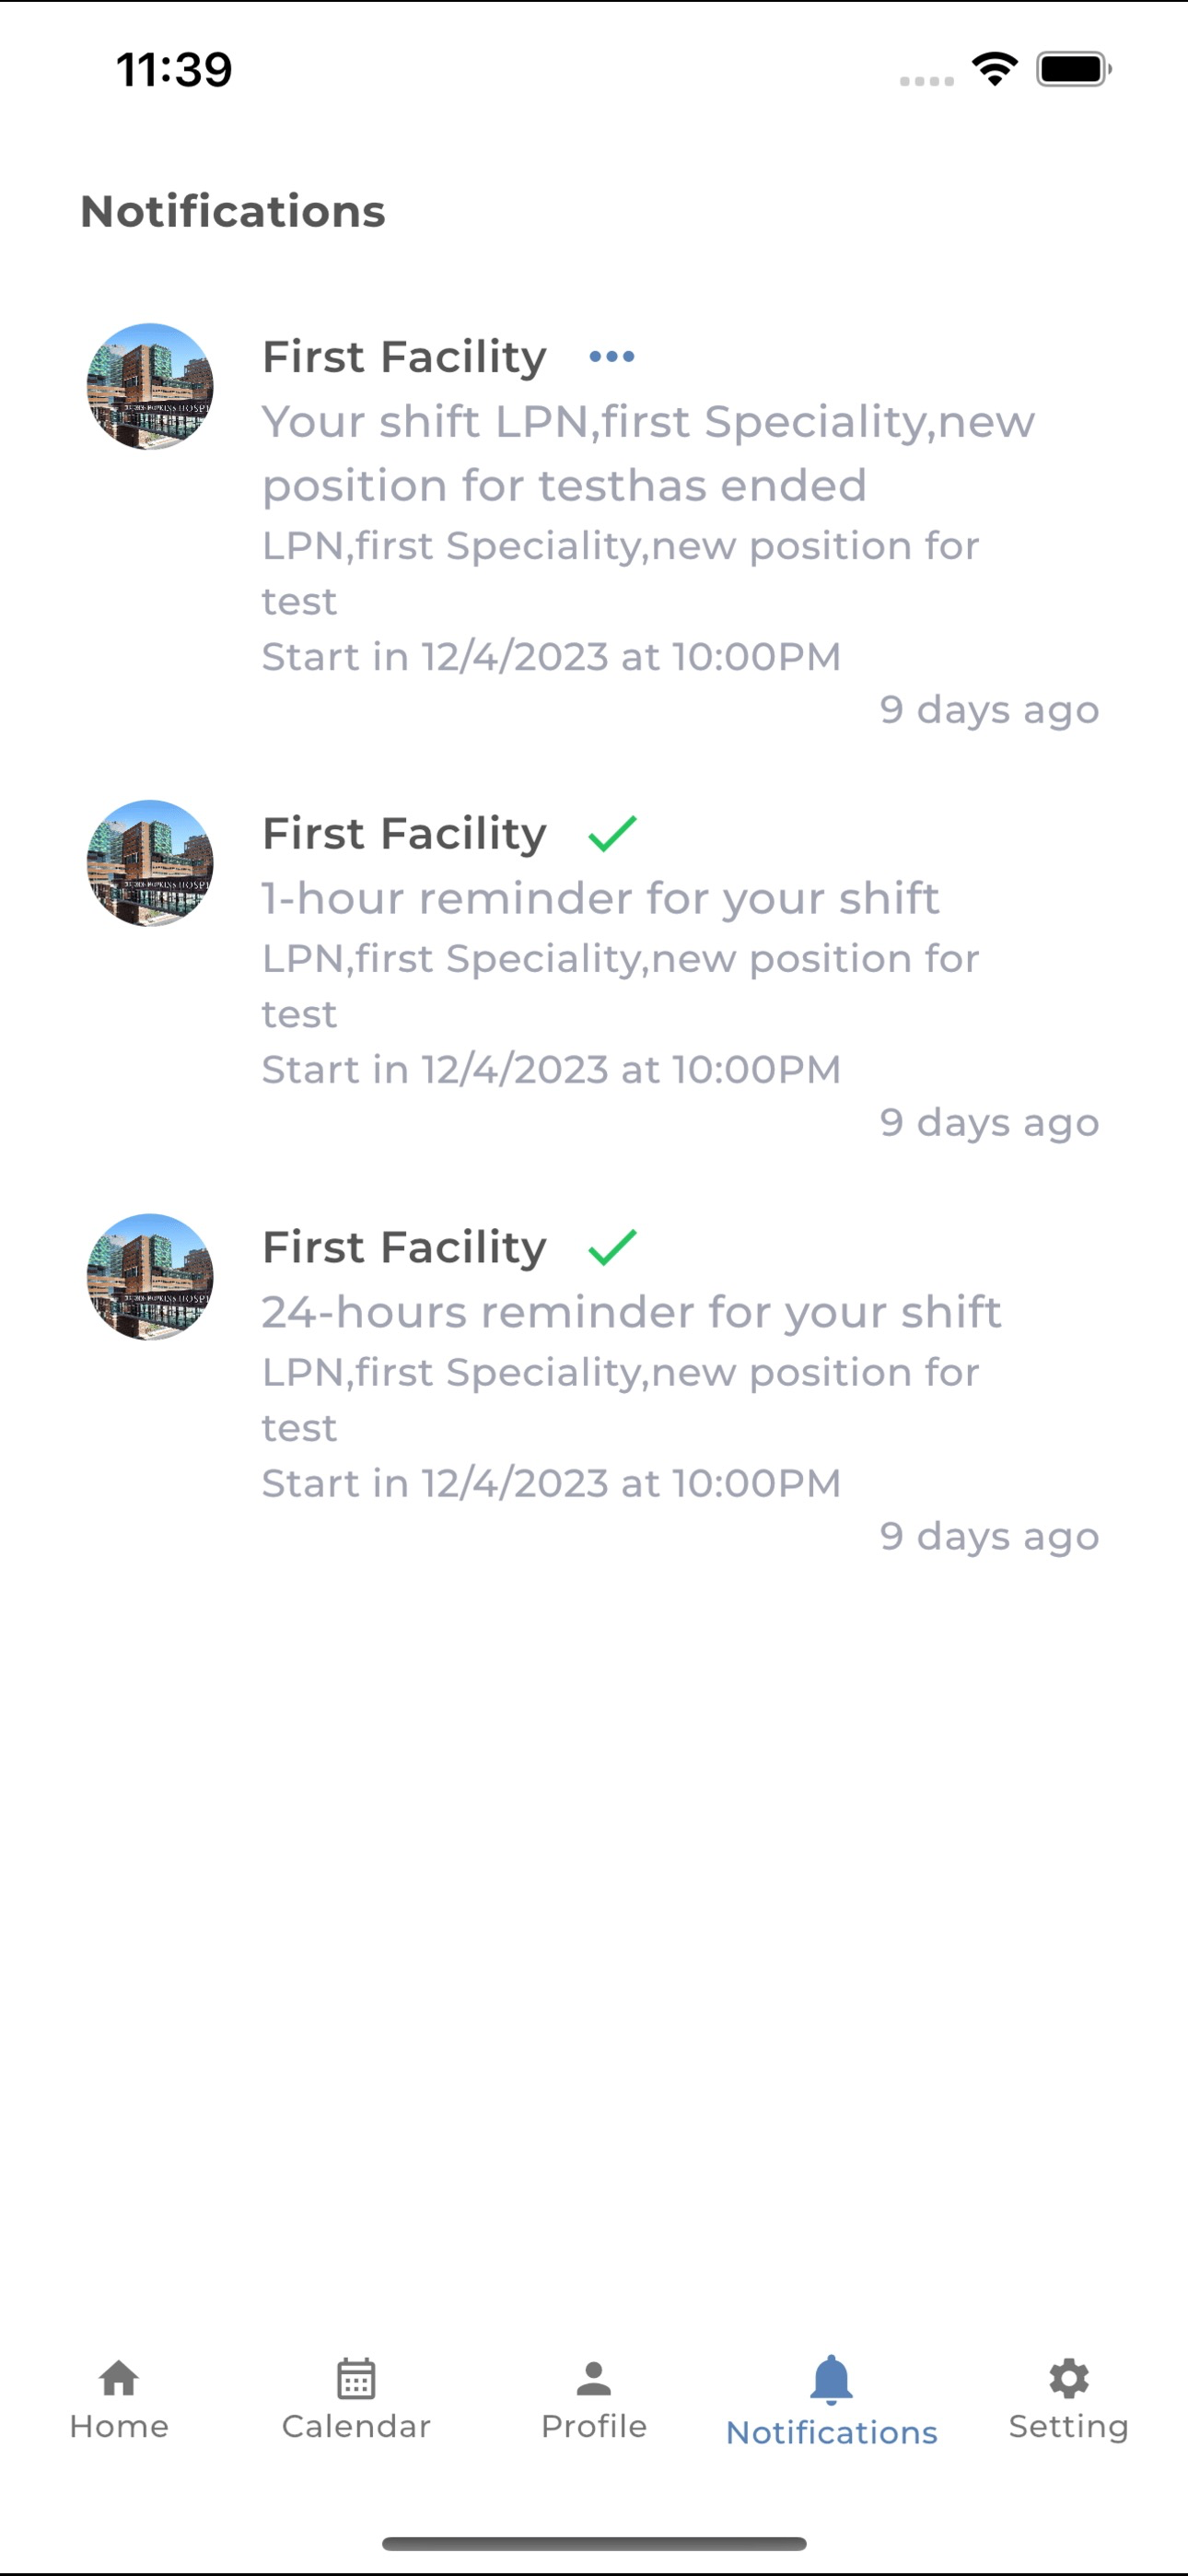Open the Calendar tab icon

356,2378
